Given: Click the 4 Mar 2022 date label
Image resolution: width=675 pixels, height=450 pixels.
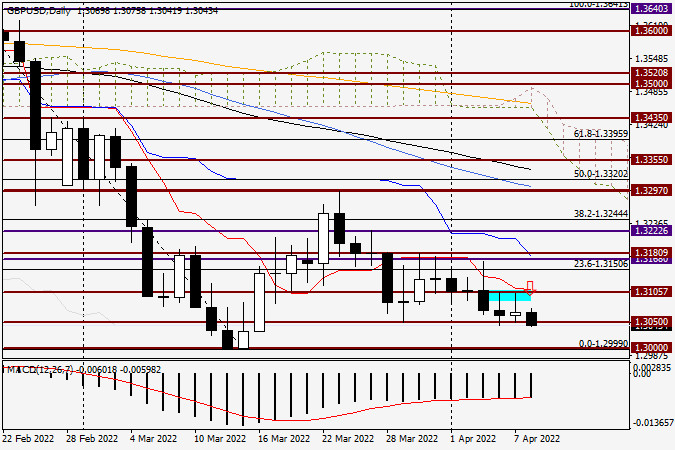Looking at the screenshot, I should click(x=153, y=438).
